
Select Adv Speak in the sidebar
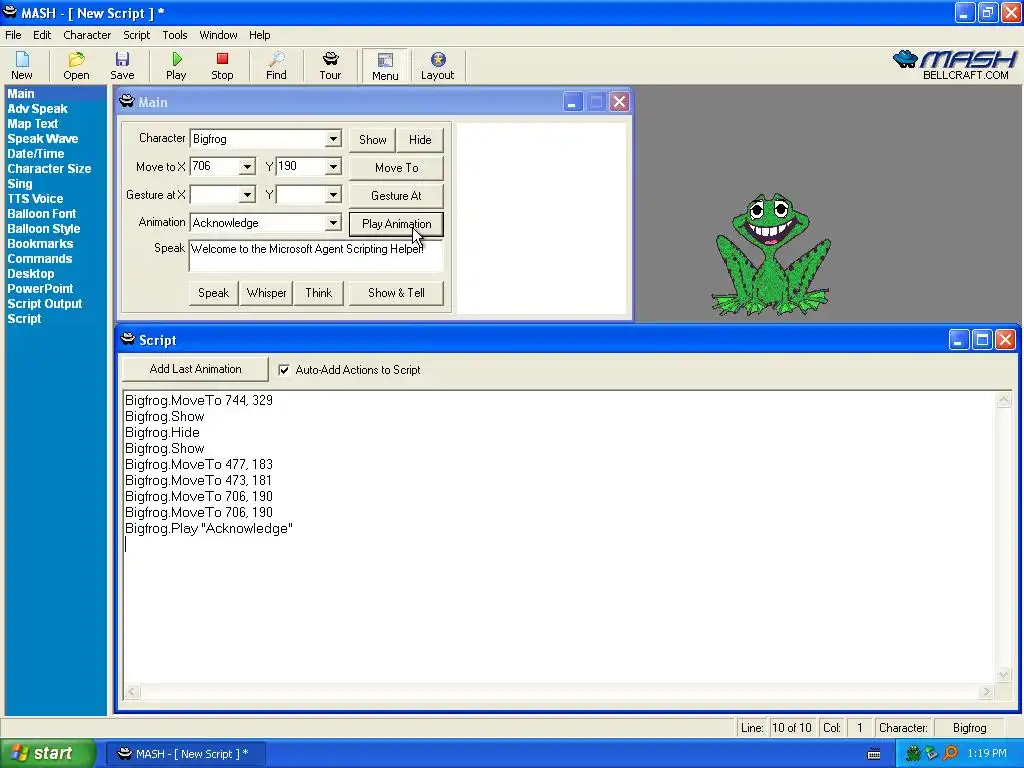tap(37, 109)
